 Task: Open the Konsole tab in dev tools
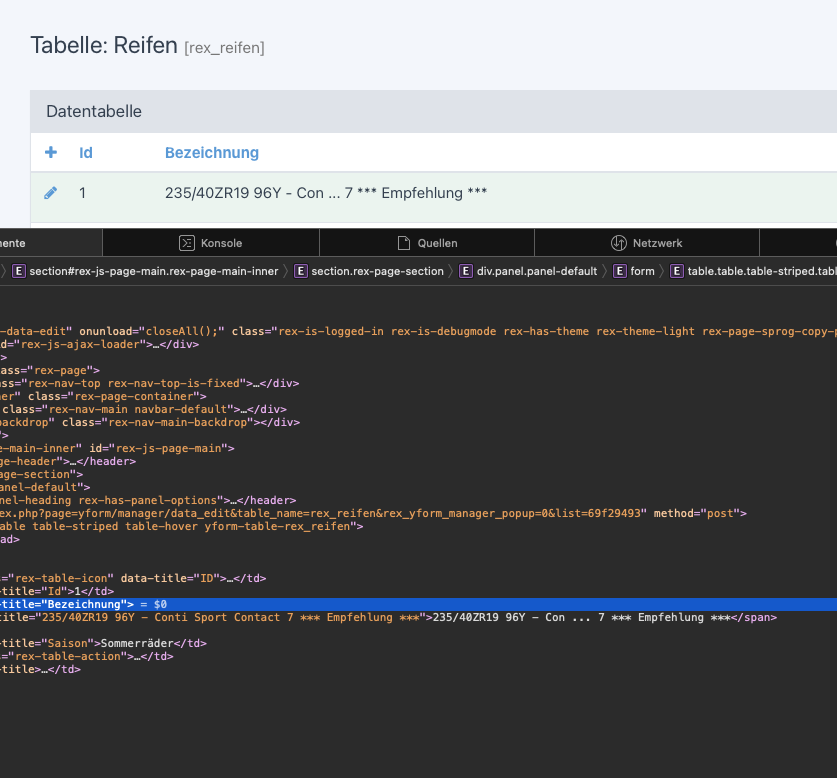[x=211, y=243]
